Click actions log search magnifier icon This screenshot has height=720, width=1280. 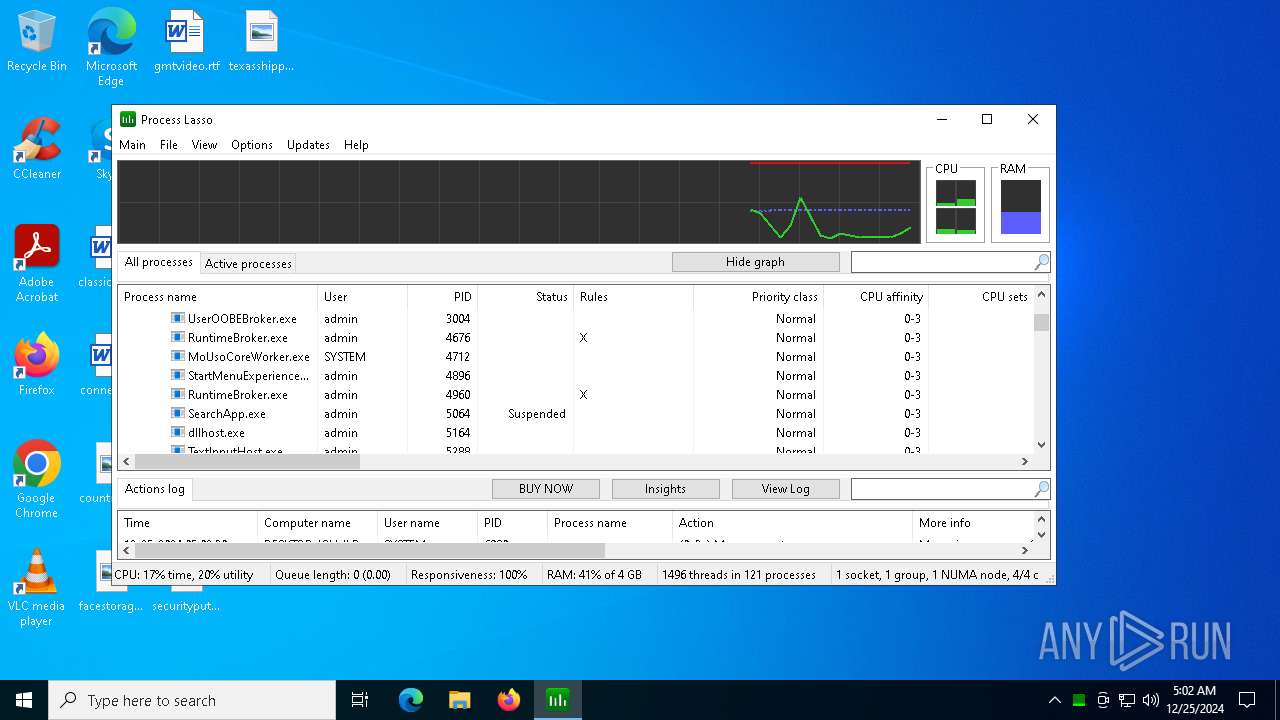[x=1042, y=489]
